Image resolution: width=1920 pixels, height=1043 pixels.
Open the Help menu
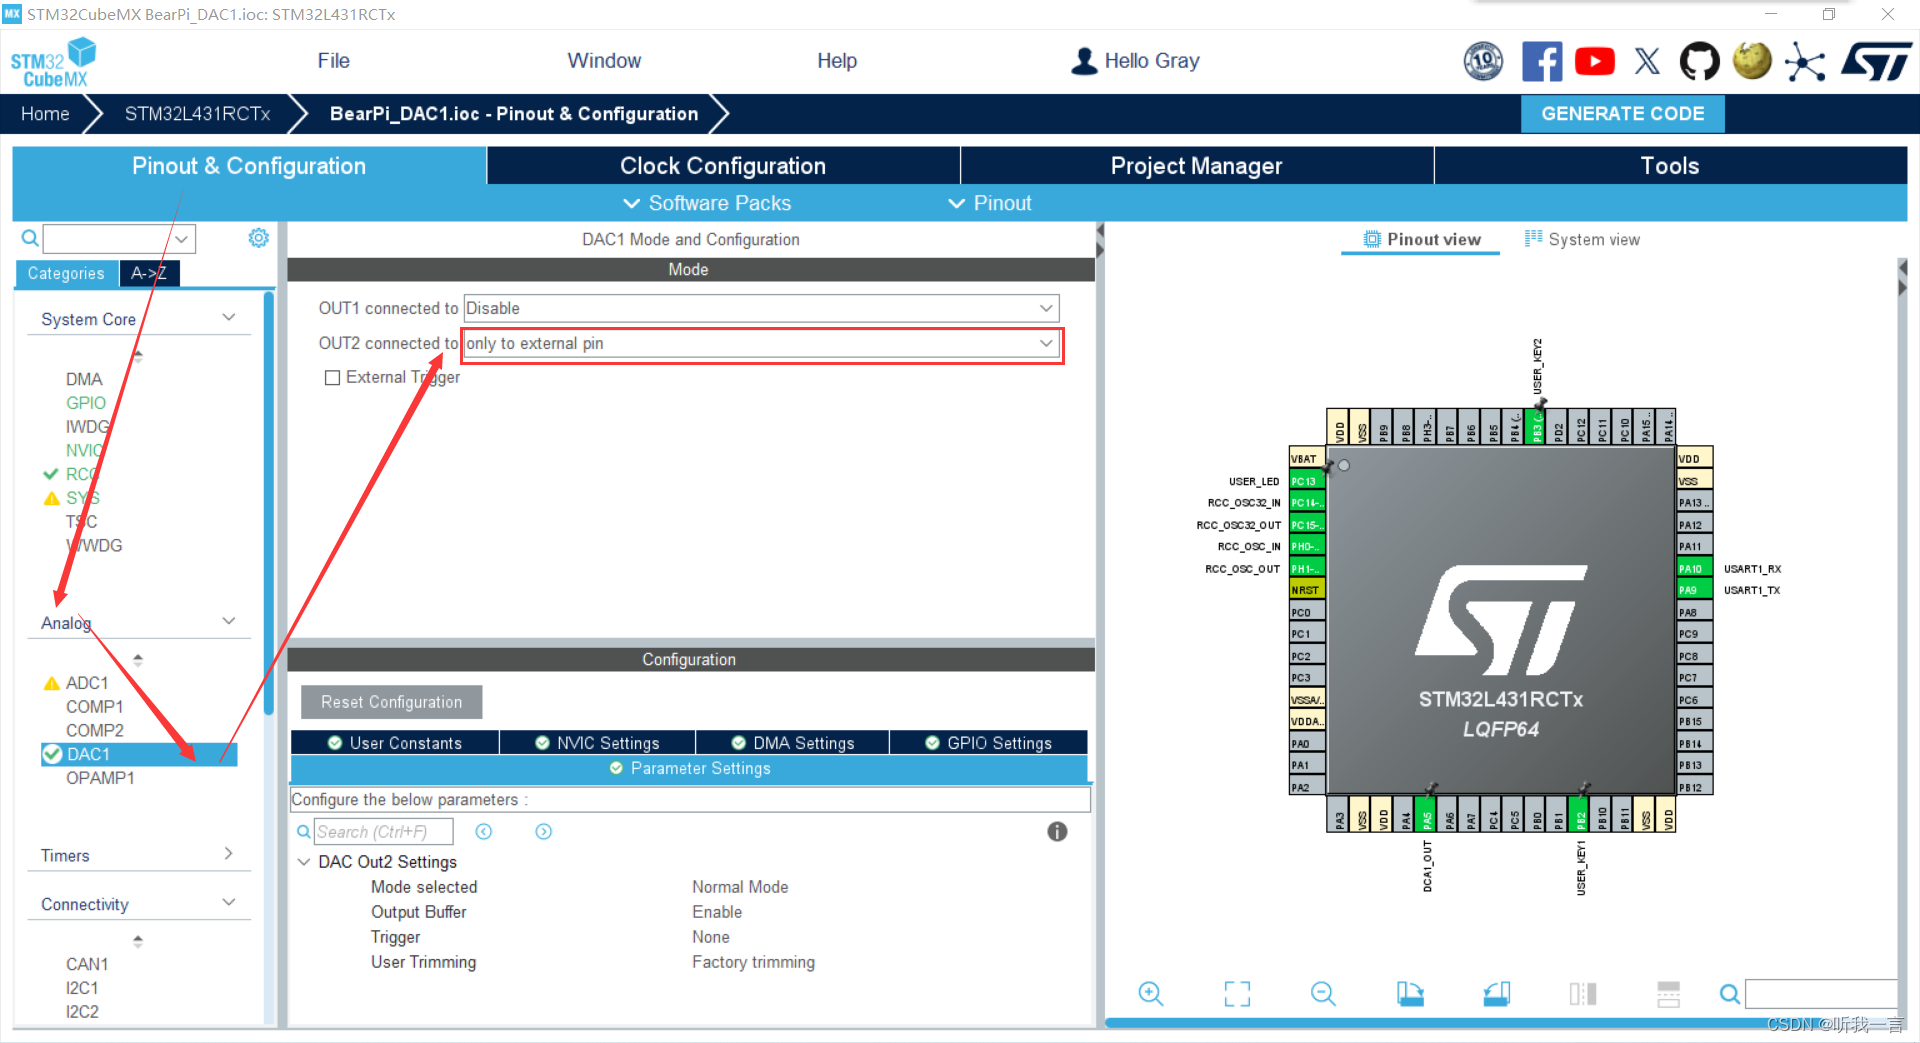coord(837,61)
